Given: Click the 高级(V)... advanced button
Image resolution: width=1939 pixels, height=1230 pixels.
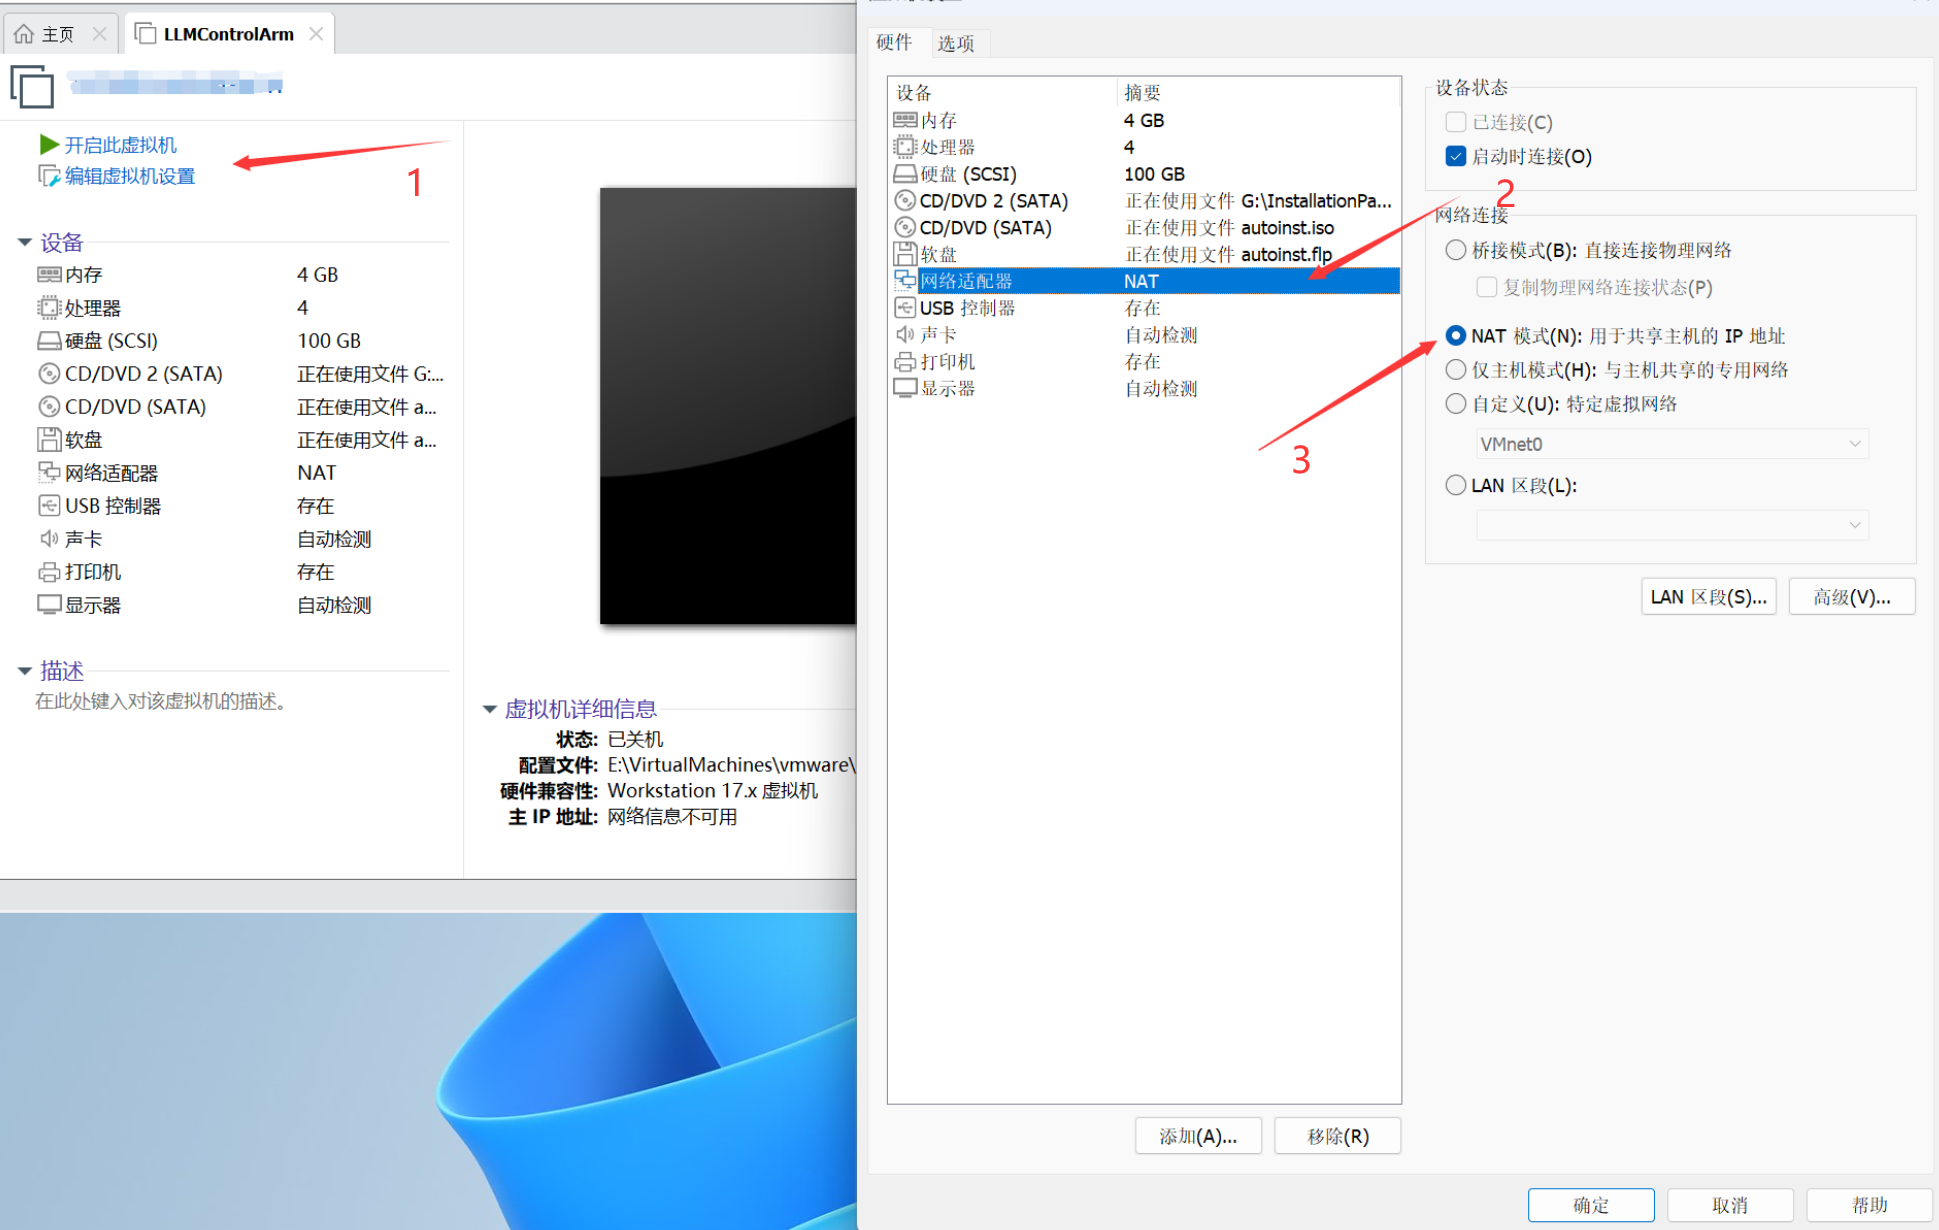Looking at the screenshot, I should (x=1851, y=597).
